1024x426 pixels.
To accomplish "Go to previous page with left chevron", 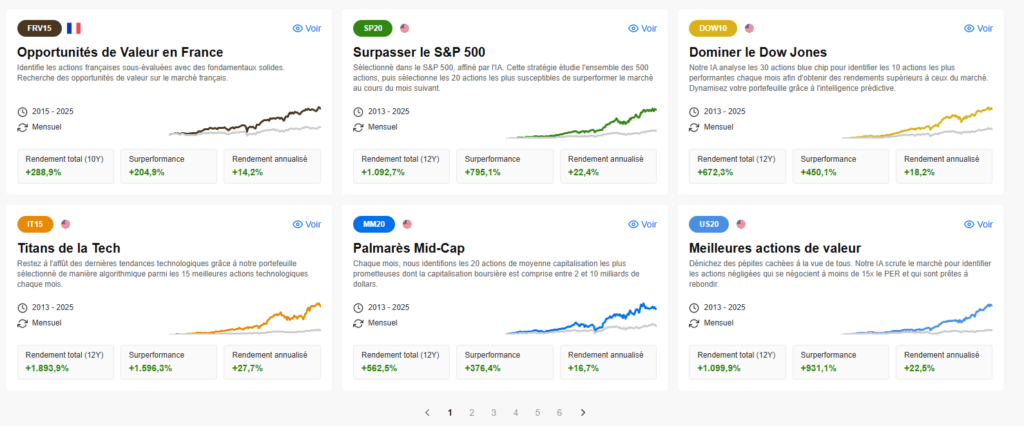I will point(427,412).
